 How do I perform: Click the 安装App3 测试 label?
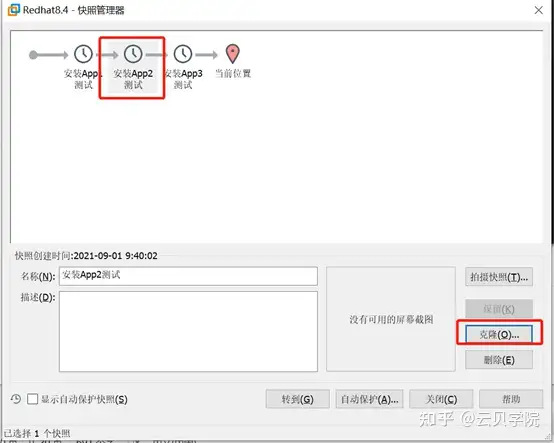point(183,79)
